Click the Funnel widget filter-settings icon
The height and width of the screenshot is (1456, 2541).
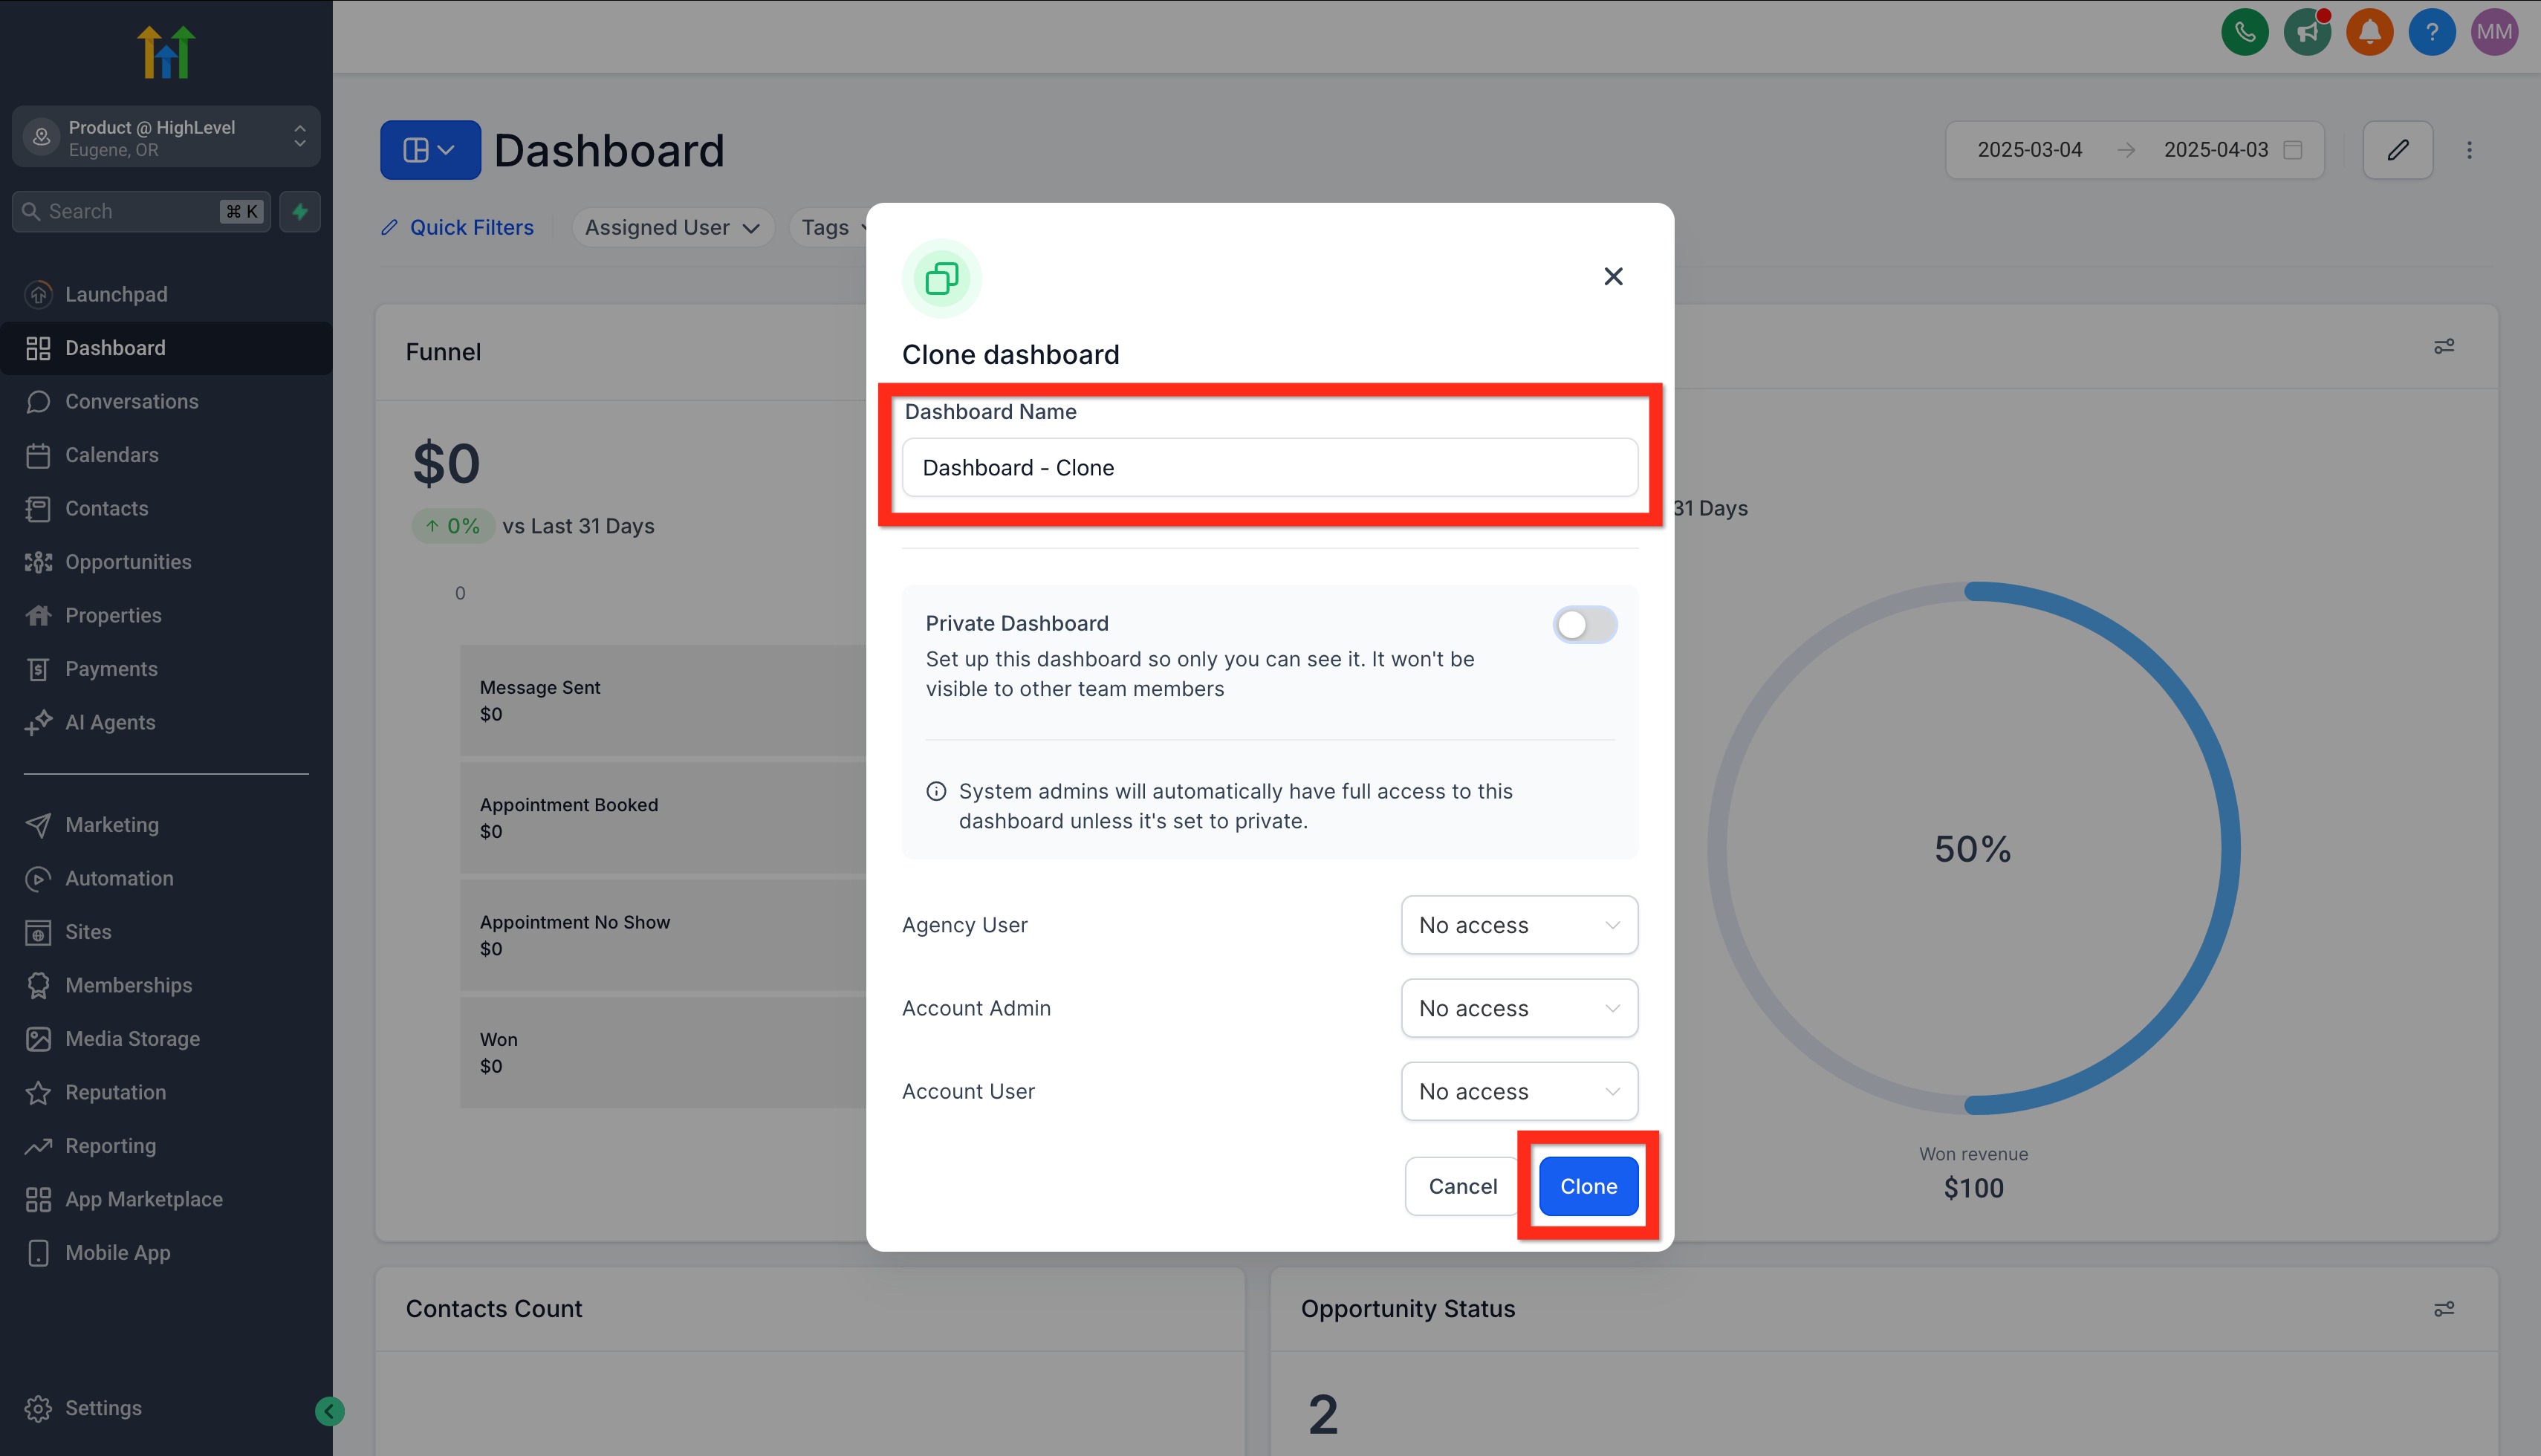tap(2443, 347)
